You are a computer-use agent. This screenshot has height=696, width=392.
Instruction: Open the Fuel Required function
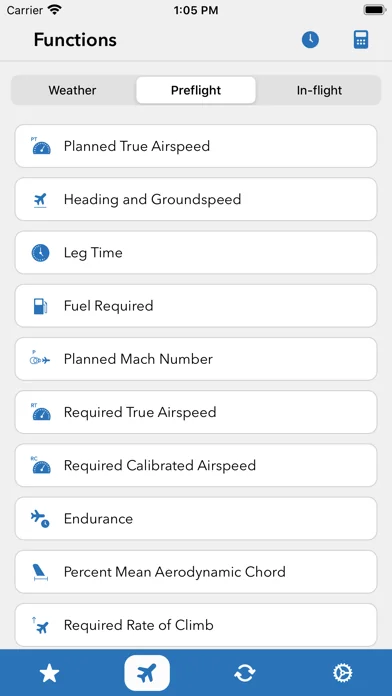pyautogui.click(x=196, y=306)
